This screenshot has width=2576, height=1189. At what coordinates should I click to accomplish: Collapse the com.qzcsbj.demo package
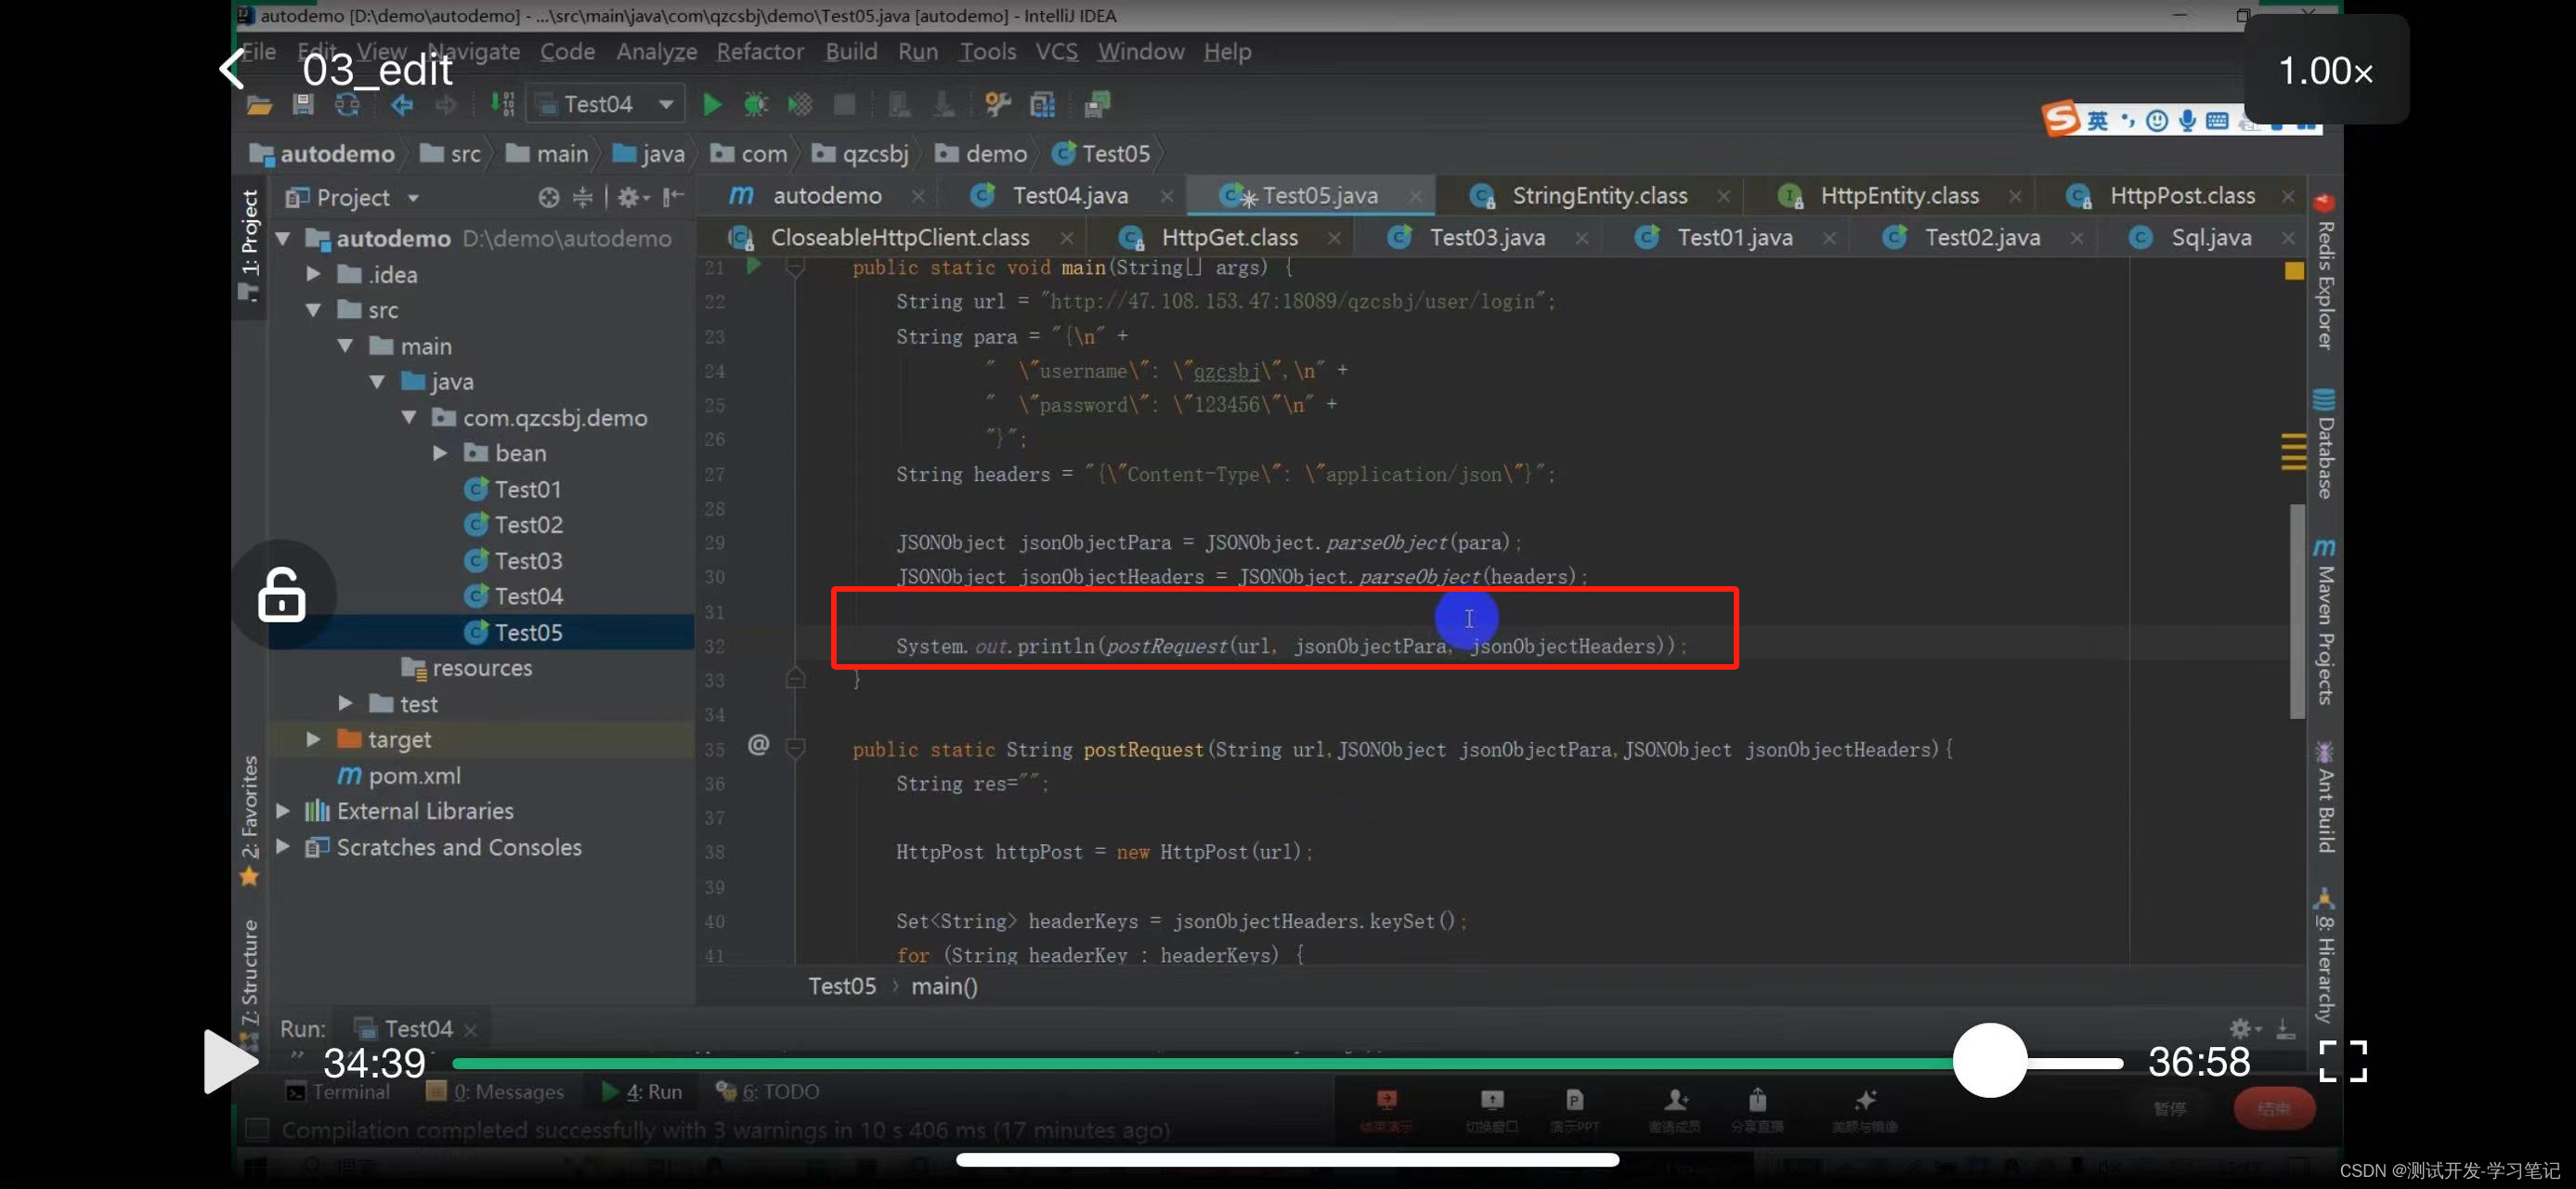[409, 417]
